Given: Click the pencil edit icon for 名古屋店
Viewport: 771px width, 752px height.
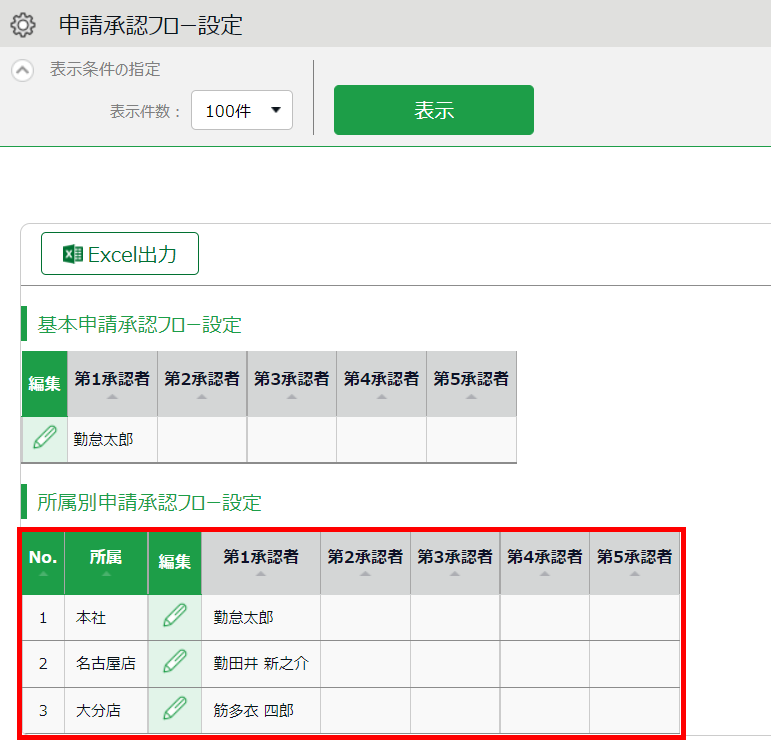Looking at the screenshot, I should 175,662.
